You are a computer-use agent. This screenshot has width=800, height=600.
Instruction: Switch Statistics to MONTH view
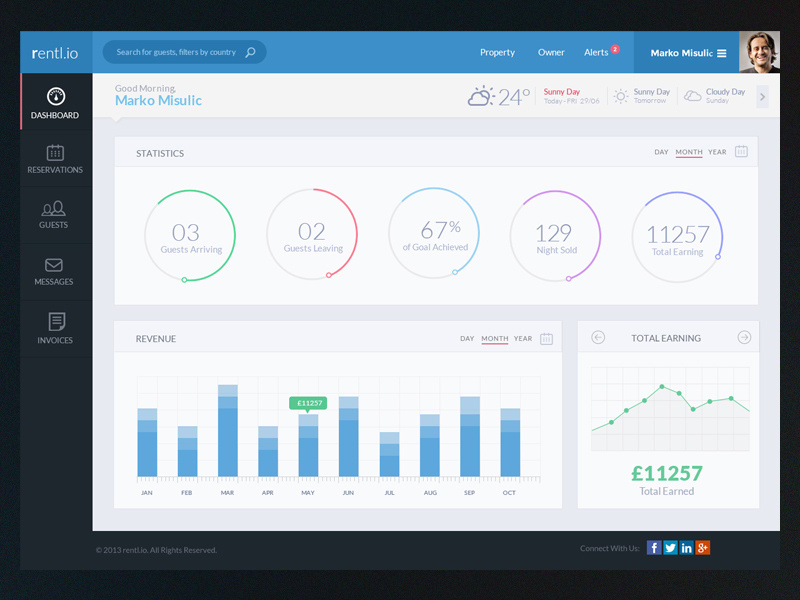[689, 152]
